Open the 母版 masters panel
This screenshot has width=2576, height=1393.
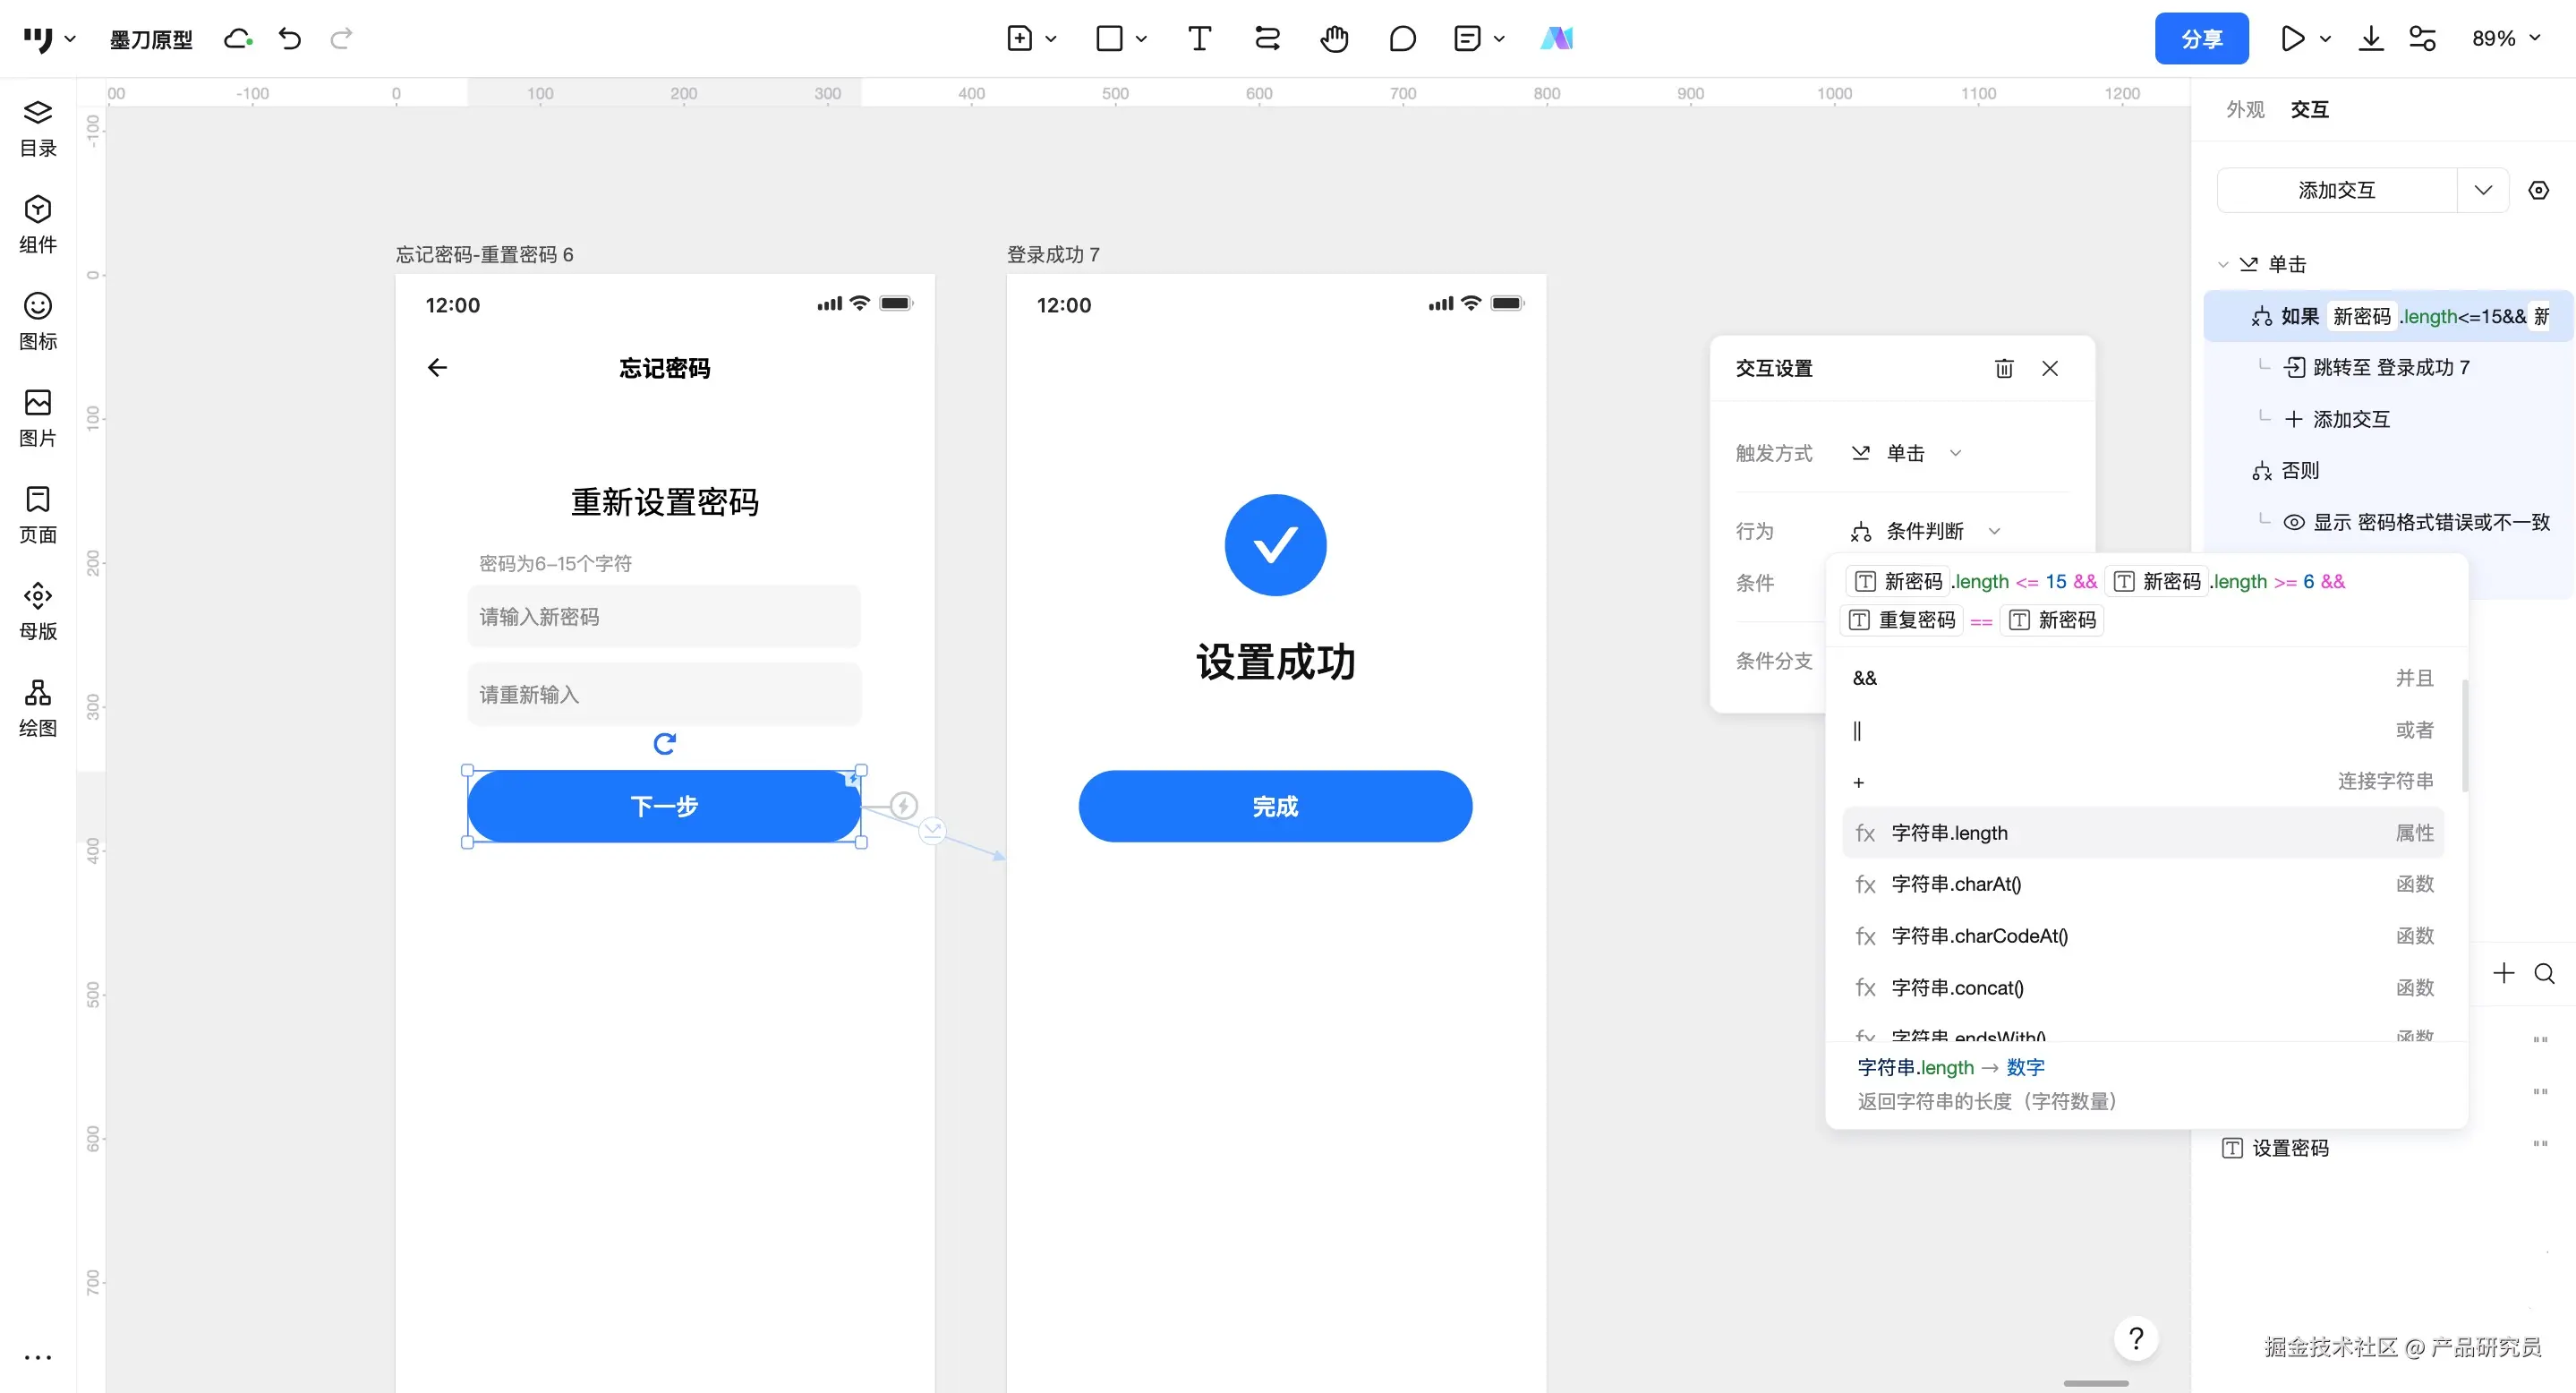38,611
